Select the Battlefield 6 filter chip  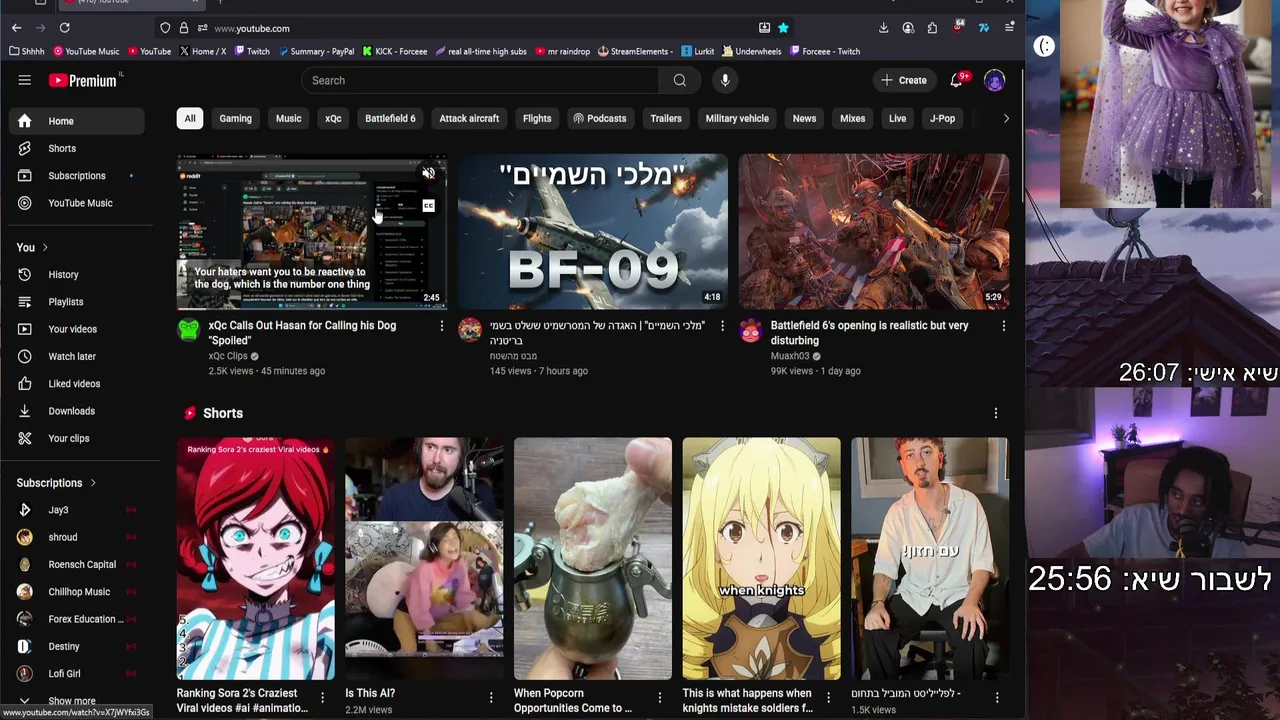pyautogui.click(x=390, y=118)
